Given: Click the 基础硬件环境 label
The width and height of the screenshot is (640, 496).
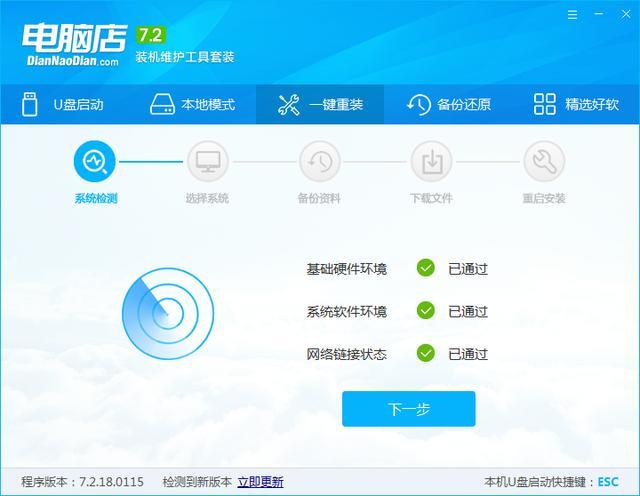Looking at the screenshot, I should 347,269.
